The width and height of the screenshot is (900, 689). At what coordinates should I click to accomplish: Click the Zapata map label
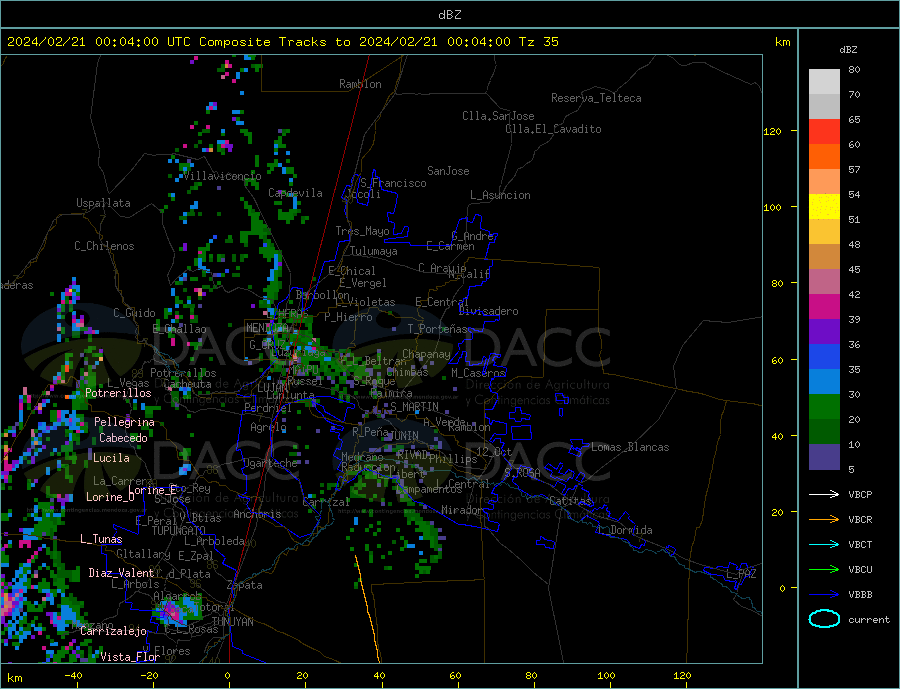(245, 586)
